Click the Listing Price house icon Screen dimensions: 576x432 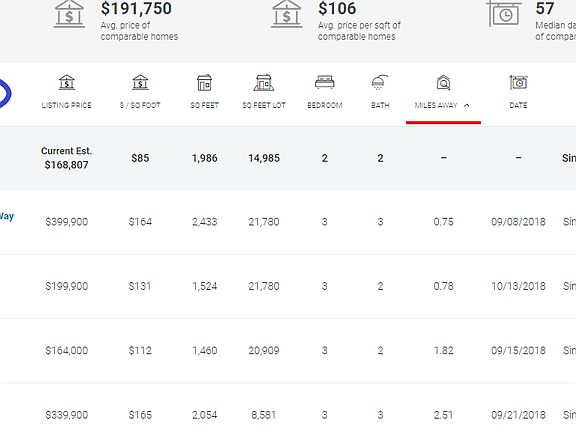[x=66, y=83]
